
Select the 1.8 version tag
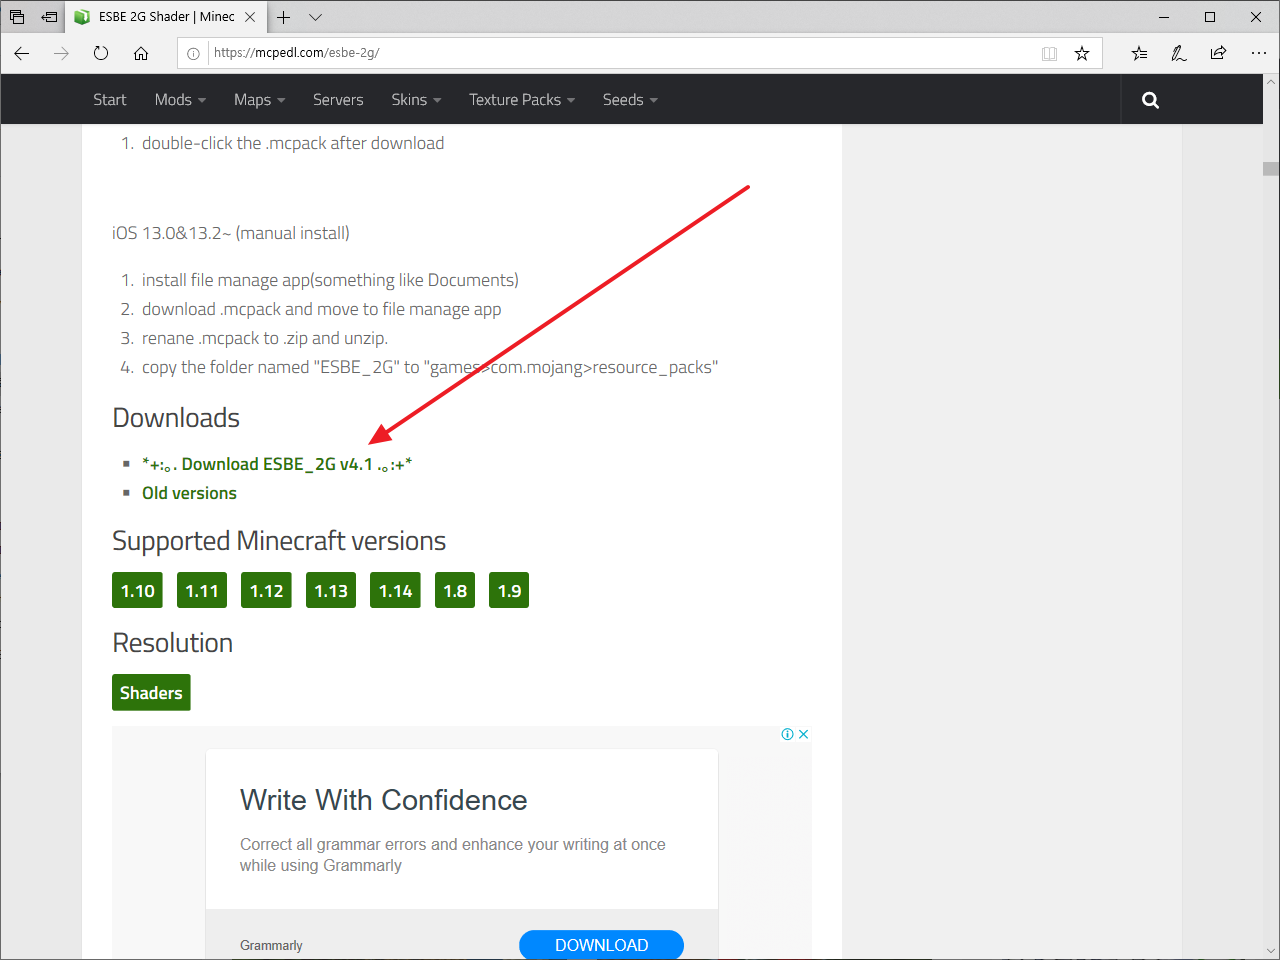coord(455,591)
